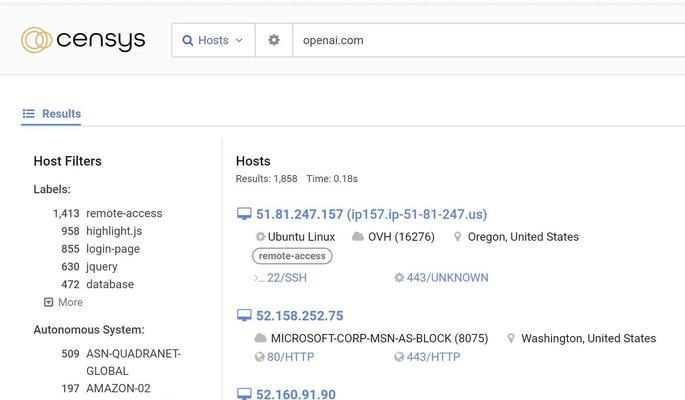Open the 443/UNKNOWN service link
This screenshot has height=400, width=685.
click(447, 278)
